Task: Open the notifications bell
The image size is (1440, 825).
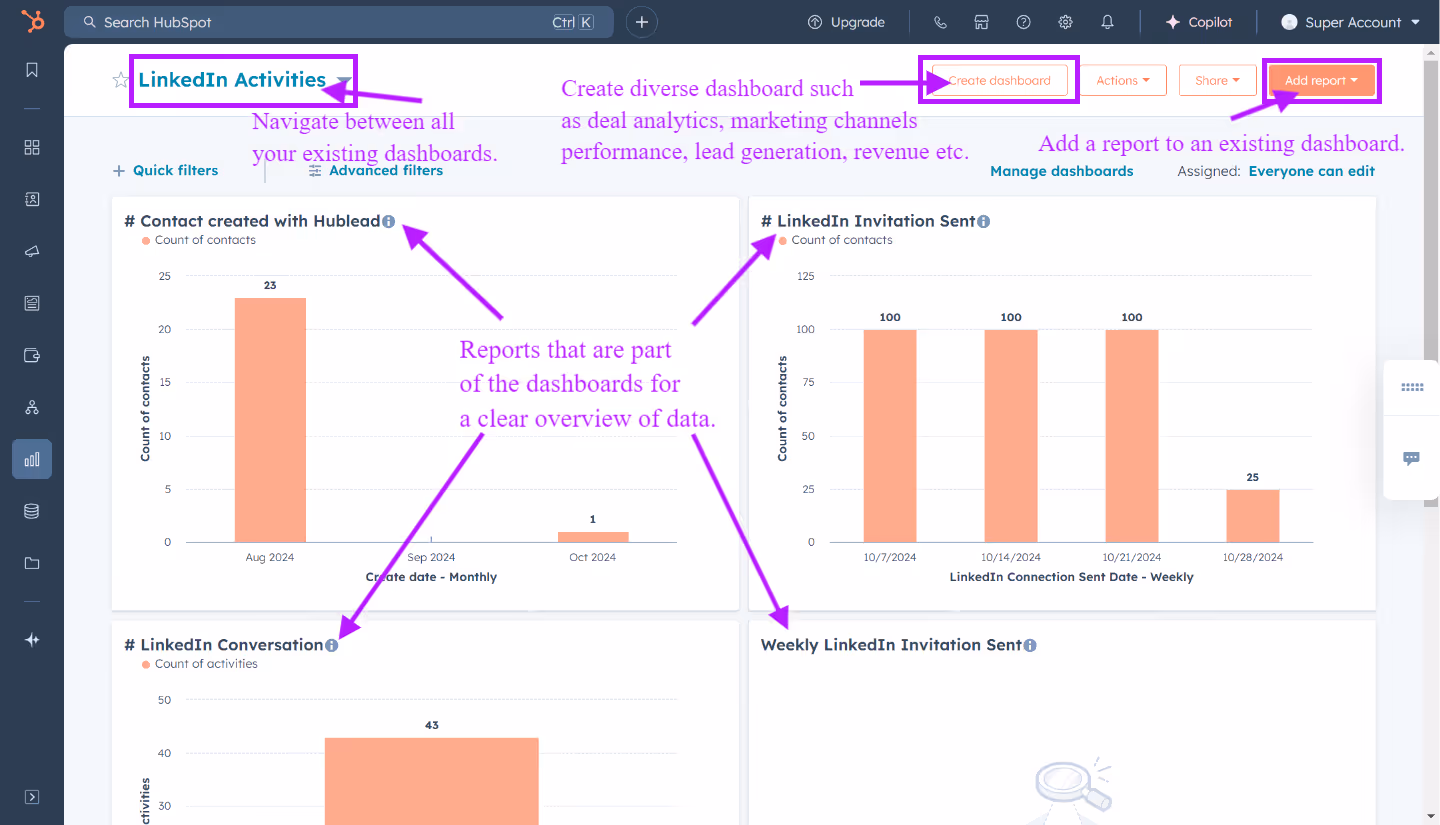Action: pyautogui.click(x=1107, y=21)
